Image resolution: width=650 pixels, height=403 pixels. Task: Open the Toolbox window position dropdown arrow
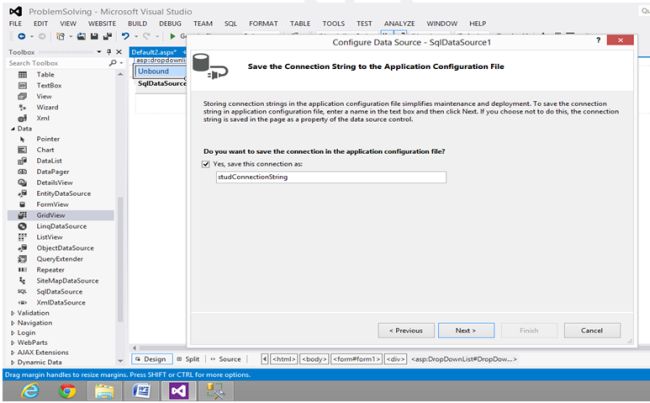tap(99, 52)
